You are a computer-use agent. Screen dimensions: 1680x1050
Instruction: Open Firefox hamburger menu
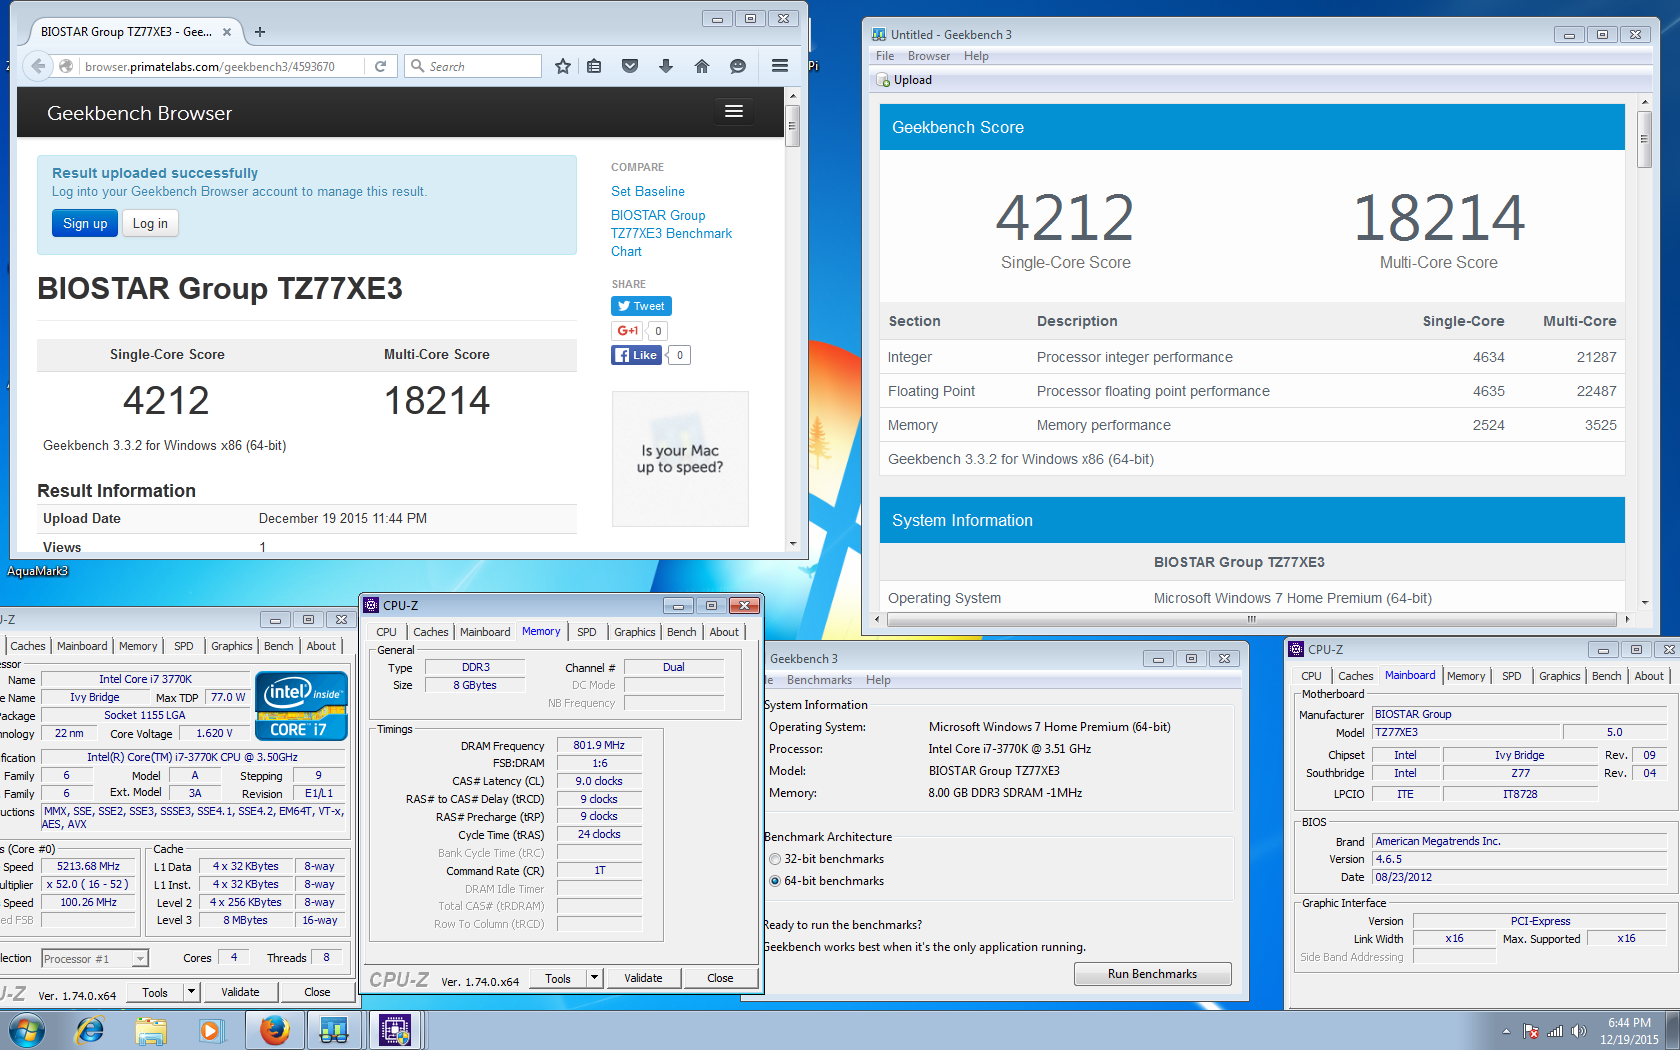point(780,66)
